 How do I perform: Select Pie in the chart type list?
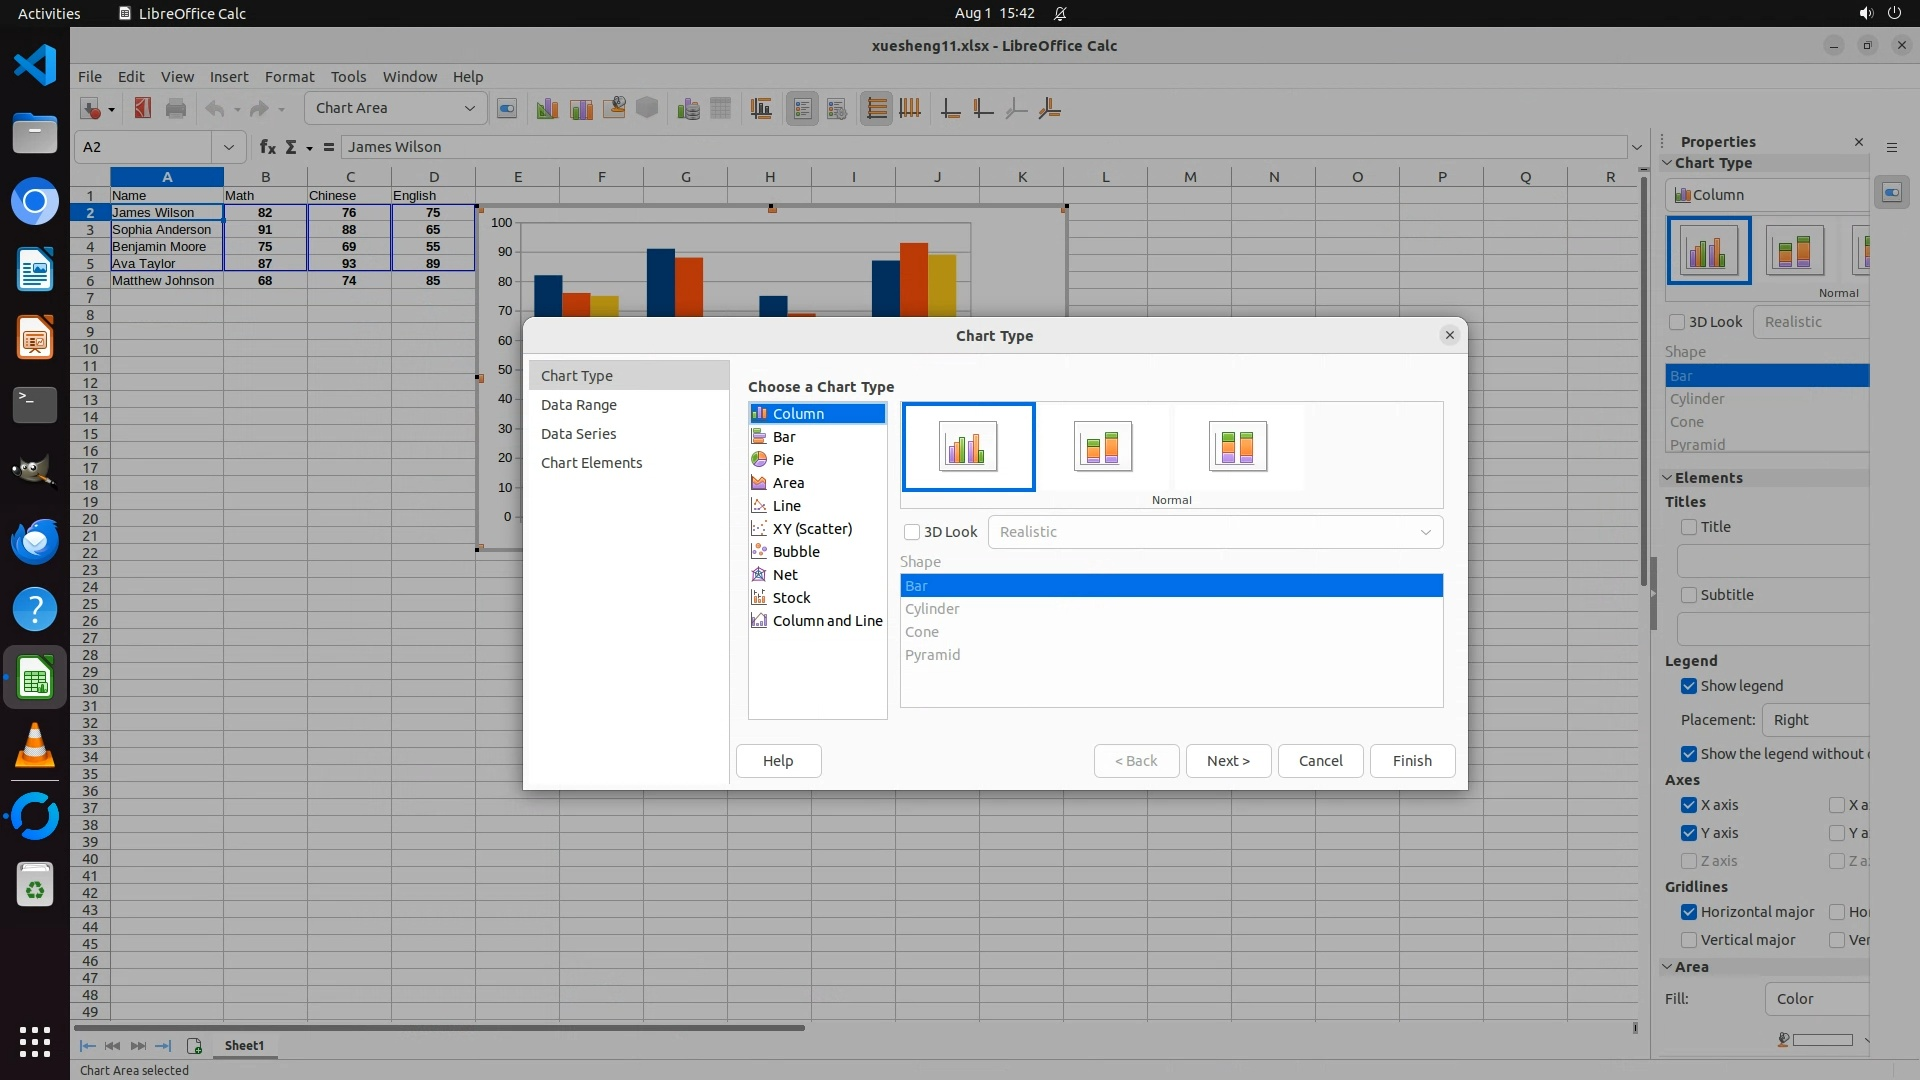pyautogui.click(x=783, y=460)
